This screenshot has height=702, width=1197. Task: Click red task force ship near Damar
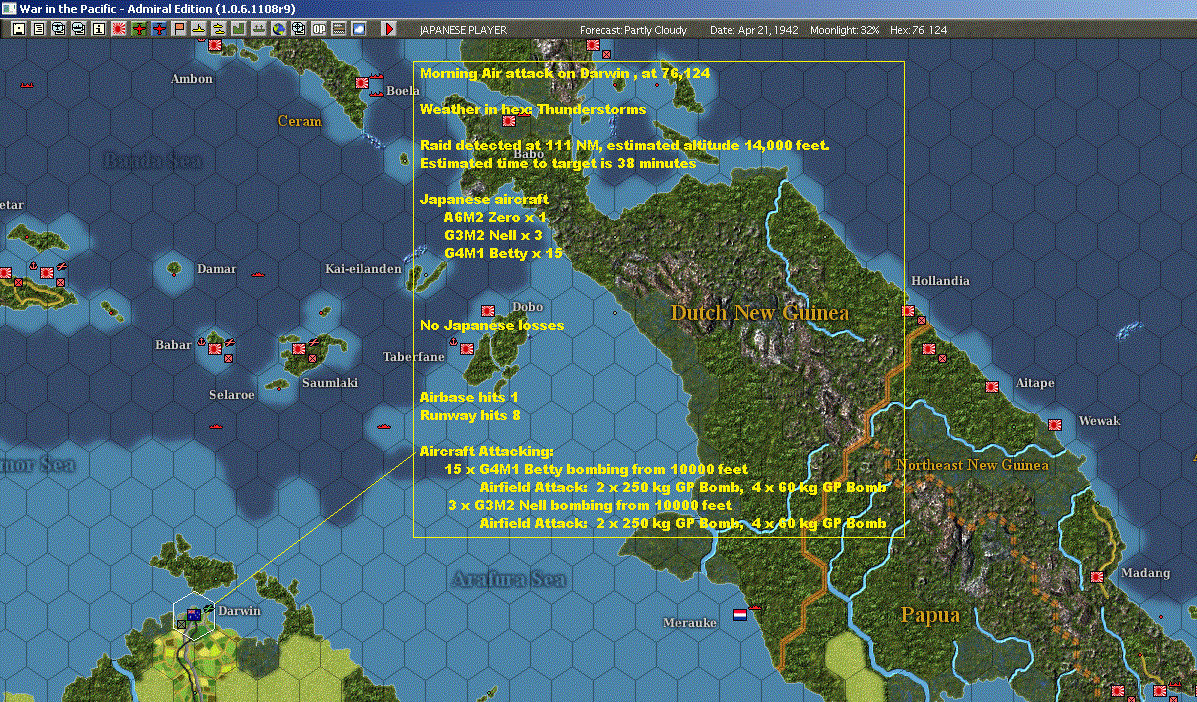click(258, 273)
